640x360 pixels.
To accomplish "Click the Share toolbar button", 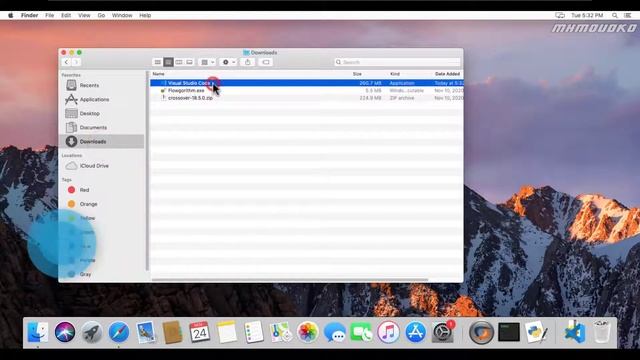I will [x=247, y=62].
